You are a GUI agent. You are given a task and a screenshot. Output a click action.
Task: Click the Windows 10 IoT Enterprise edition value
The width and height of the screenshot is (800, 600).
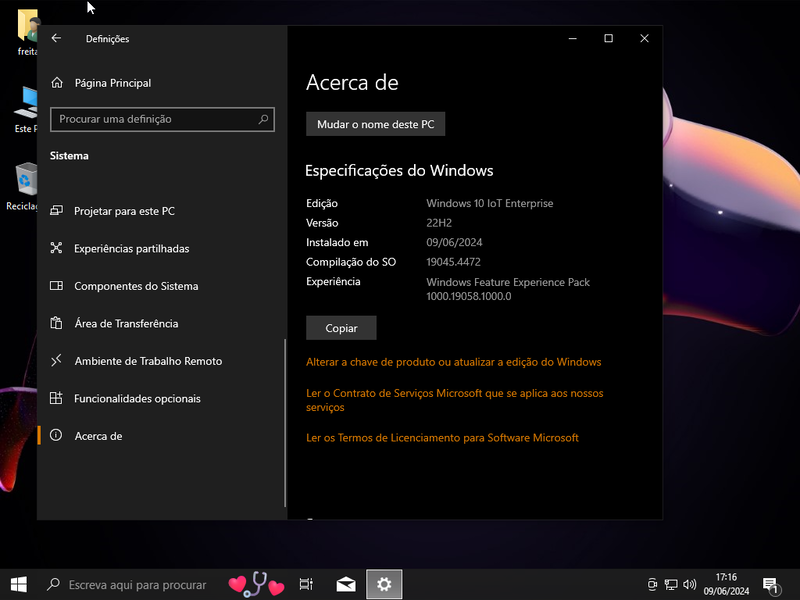tap(490, 203)
